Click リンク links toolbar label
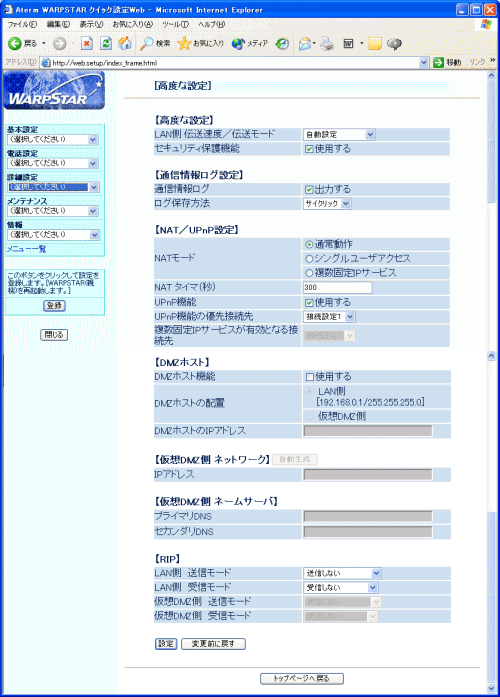The image size is (500, 697). pyautogui.click(x=477, y=62)
